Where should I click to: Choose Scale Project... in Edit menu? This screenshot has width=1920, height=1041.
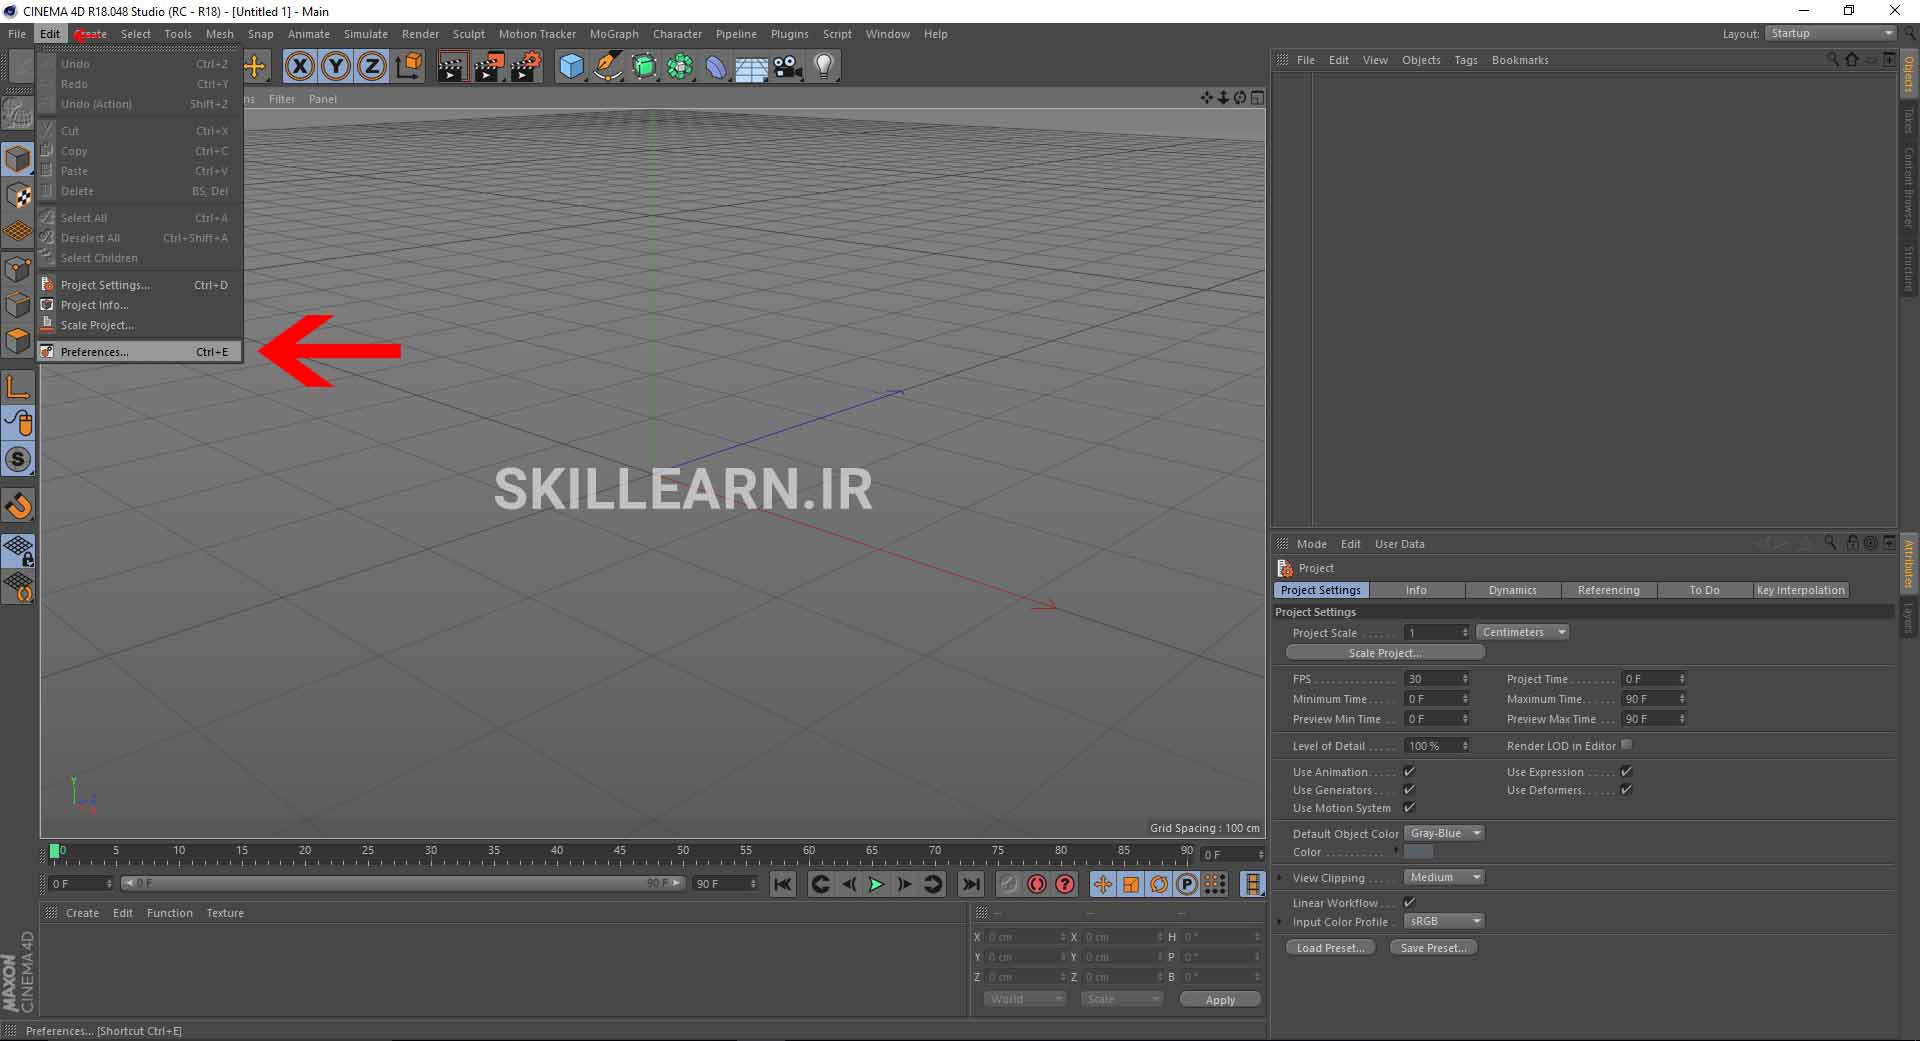[x=139, y=325]
